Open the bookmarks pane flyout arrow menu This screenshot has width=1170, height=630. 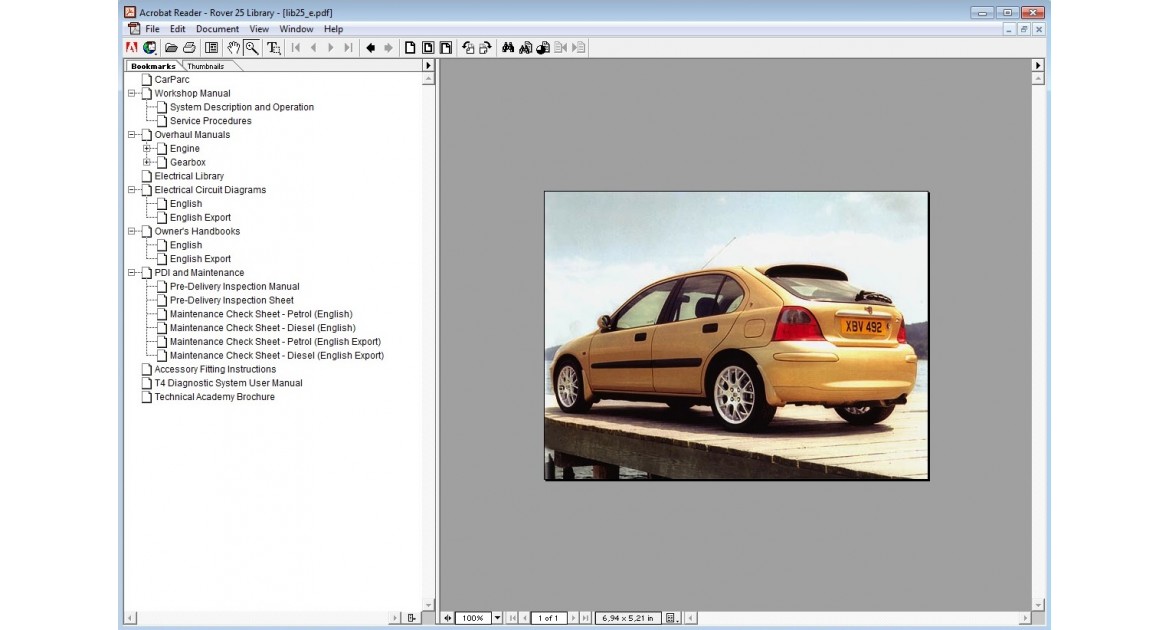click(428, 66)
